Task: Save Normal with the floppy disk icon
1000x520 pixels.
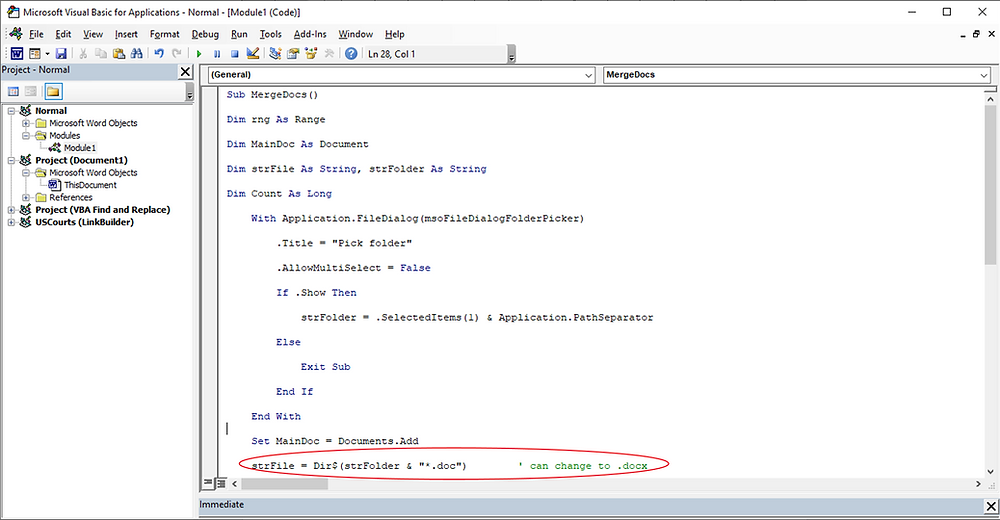Action: click(61, 54)
